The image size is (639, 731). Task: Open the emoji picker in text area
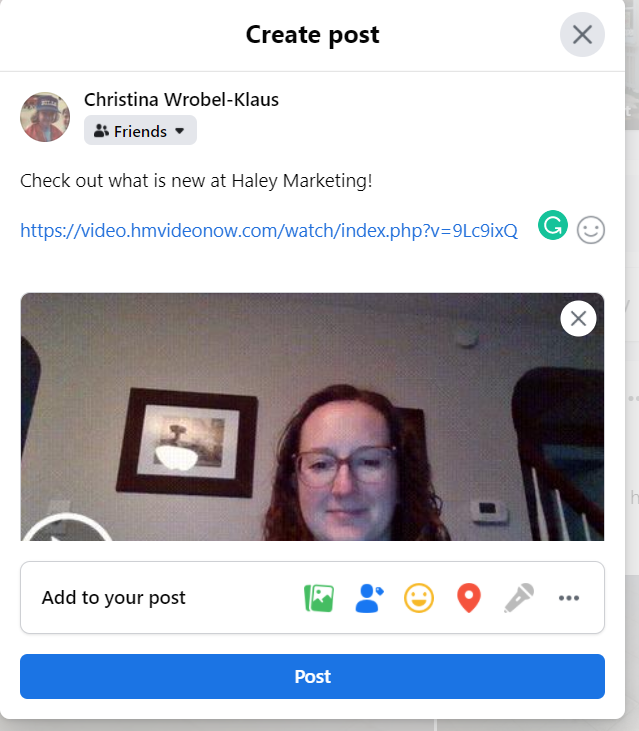point(591,230)
